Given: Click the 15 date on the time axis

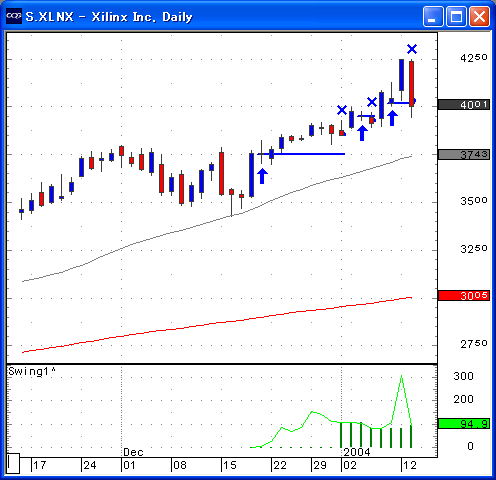Looking at the screenshot, I should (230, 465).
